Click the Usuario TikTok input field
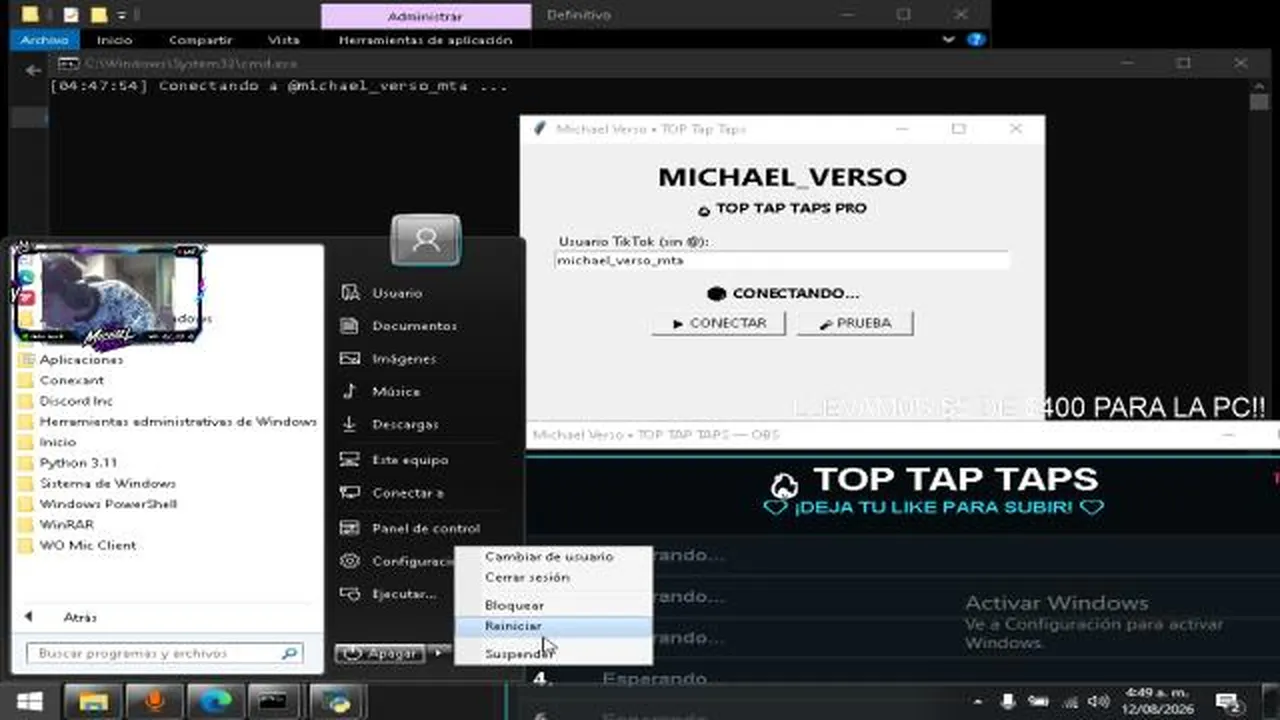Screen dimensions: 1280x720 782,260
